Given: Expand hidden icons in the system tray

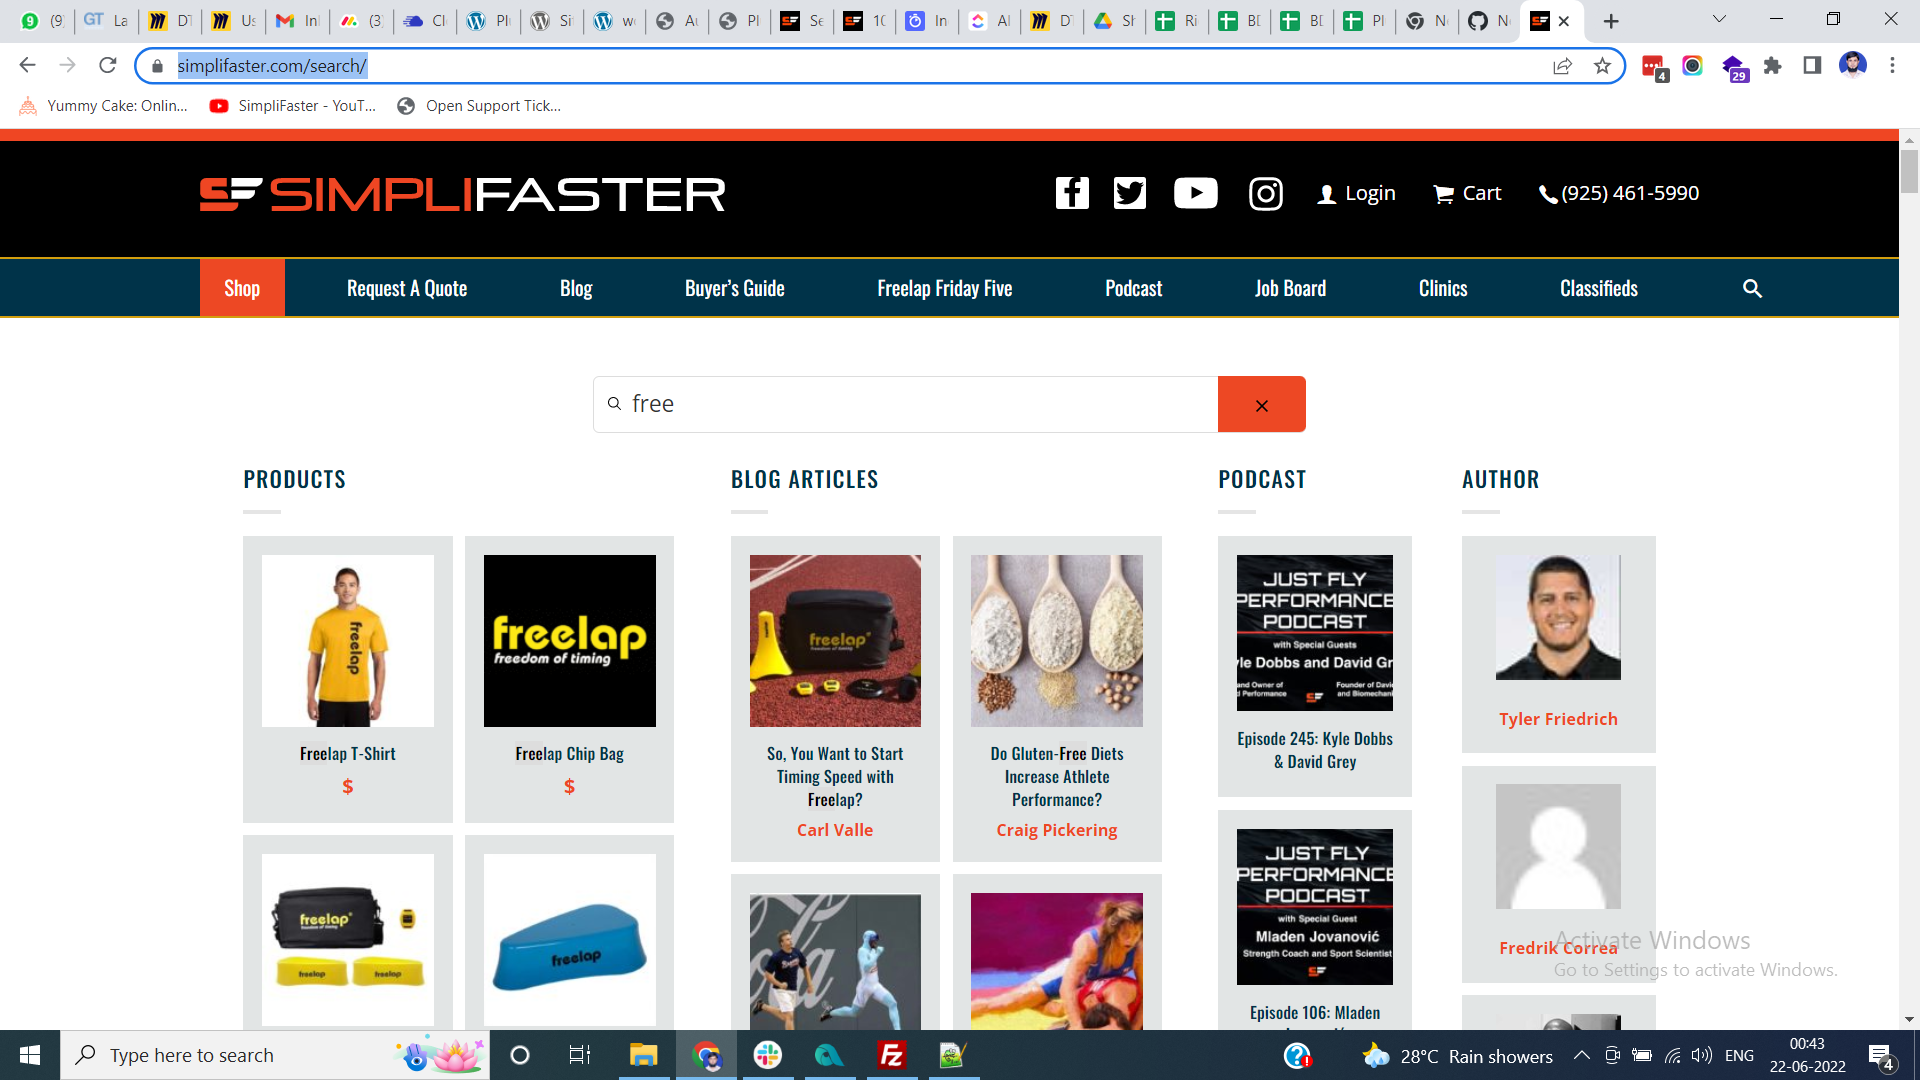Looking at the screenshot, I should click(x=1583, y=1055).
